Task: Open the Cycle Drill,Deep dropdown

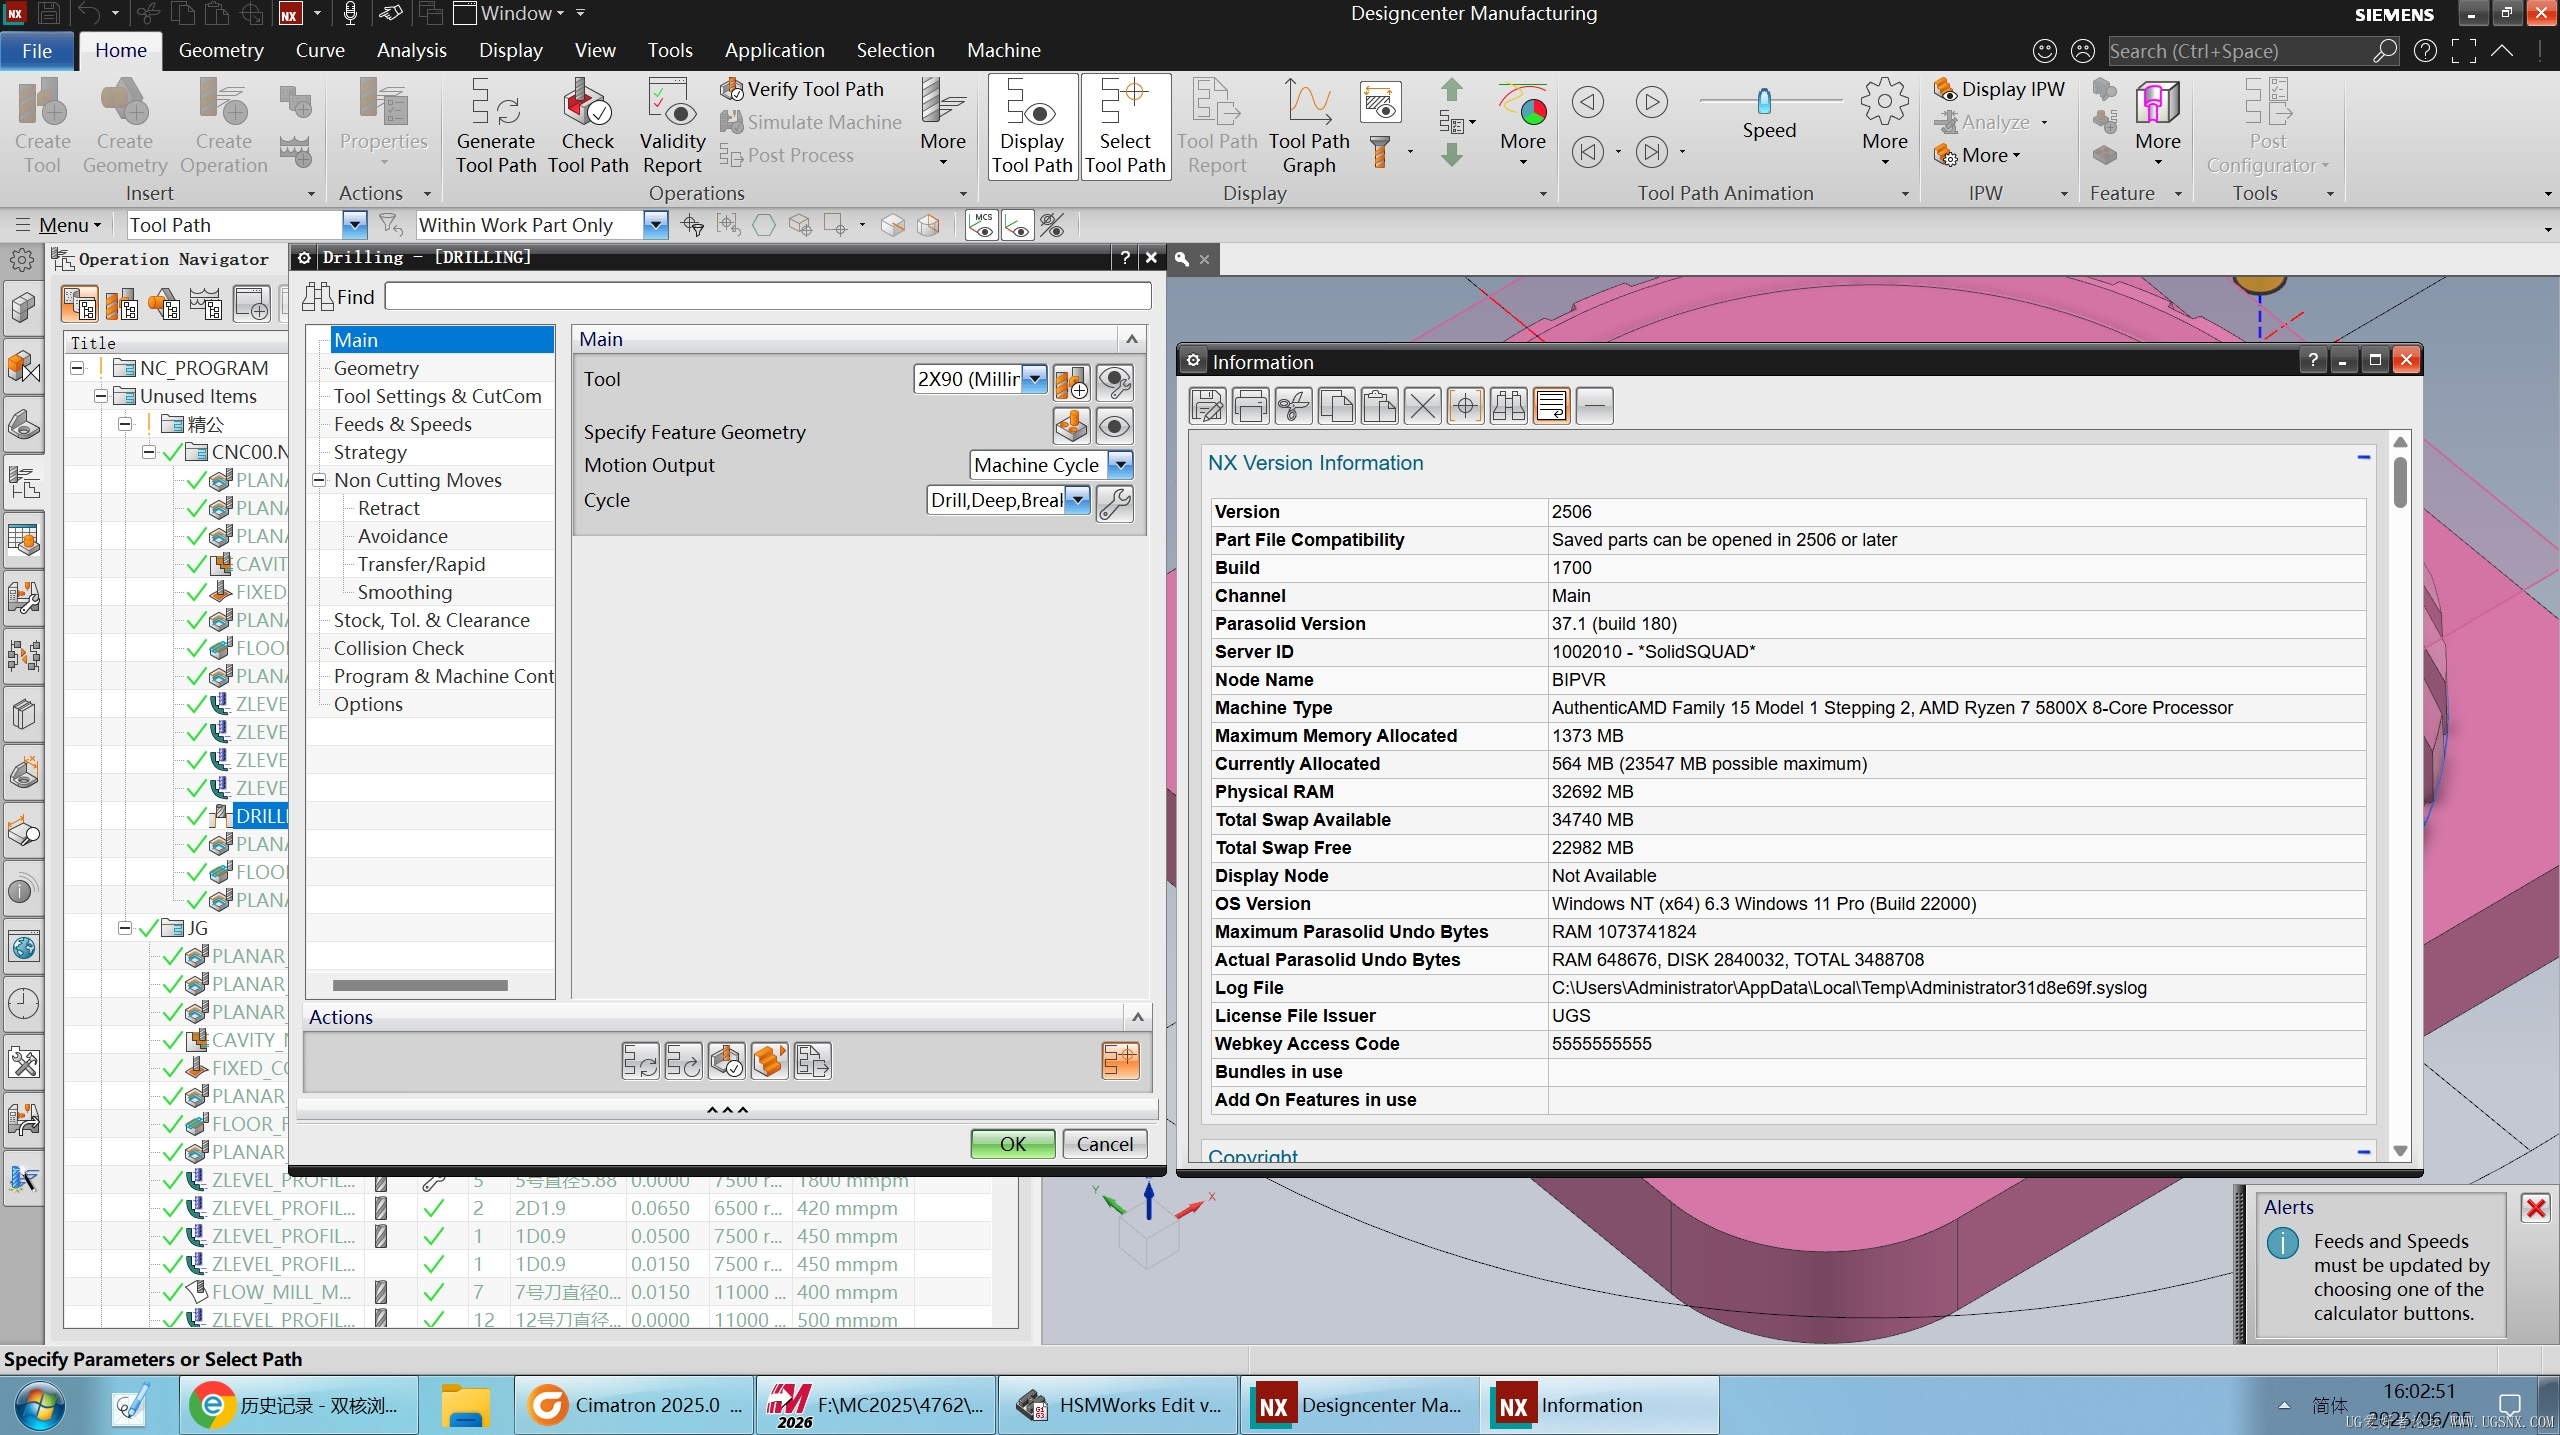Action: click(1077, 500)
